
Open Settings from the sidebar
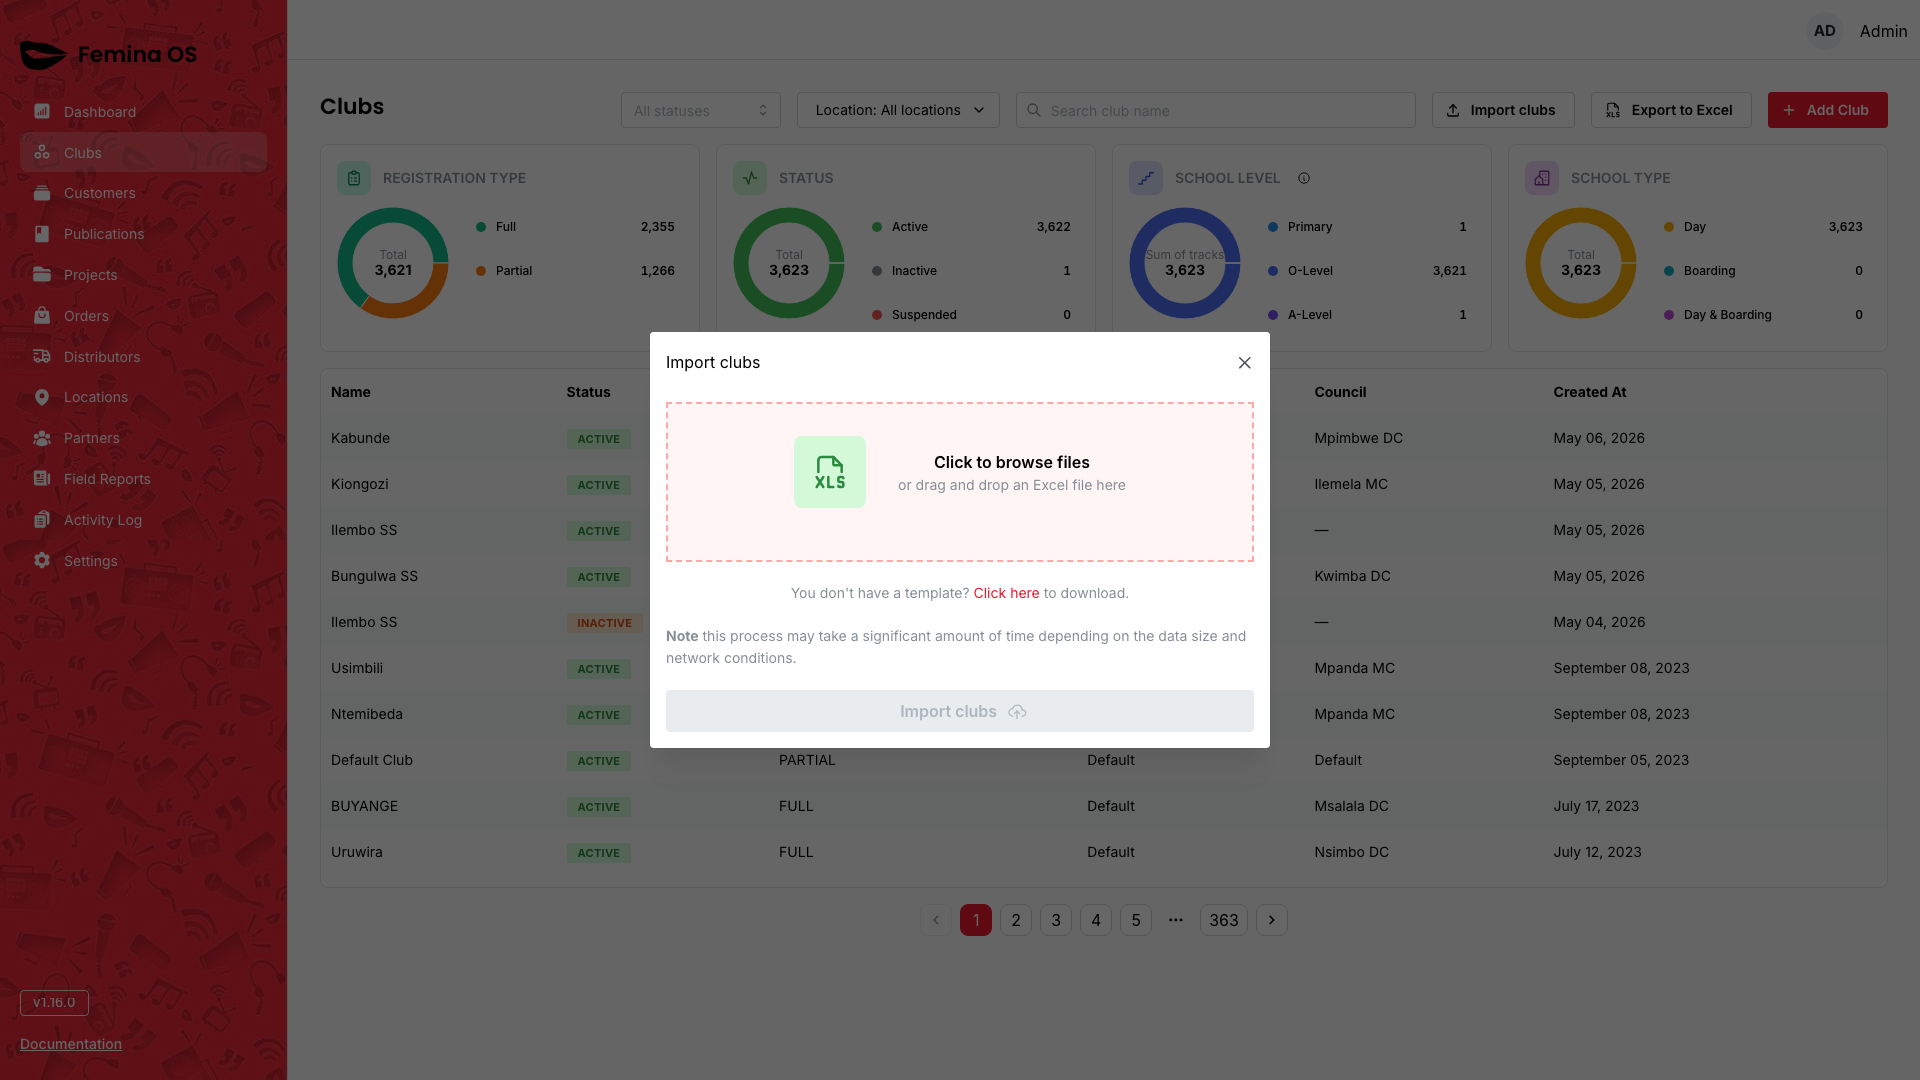143,561
